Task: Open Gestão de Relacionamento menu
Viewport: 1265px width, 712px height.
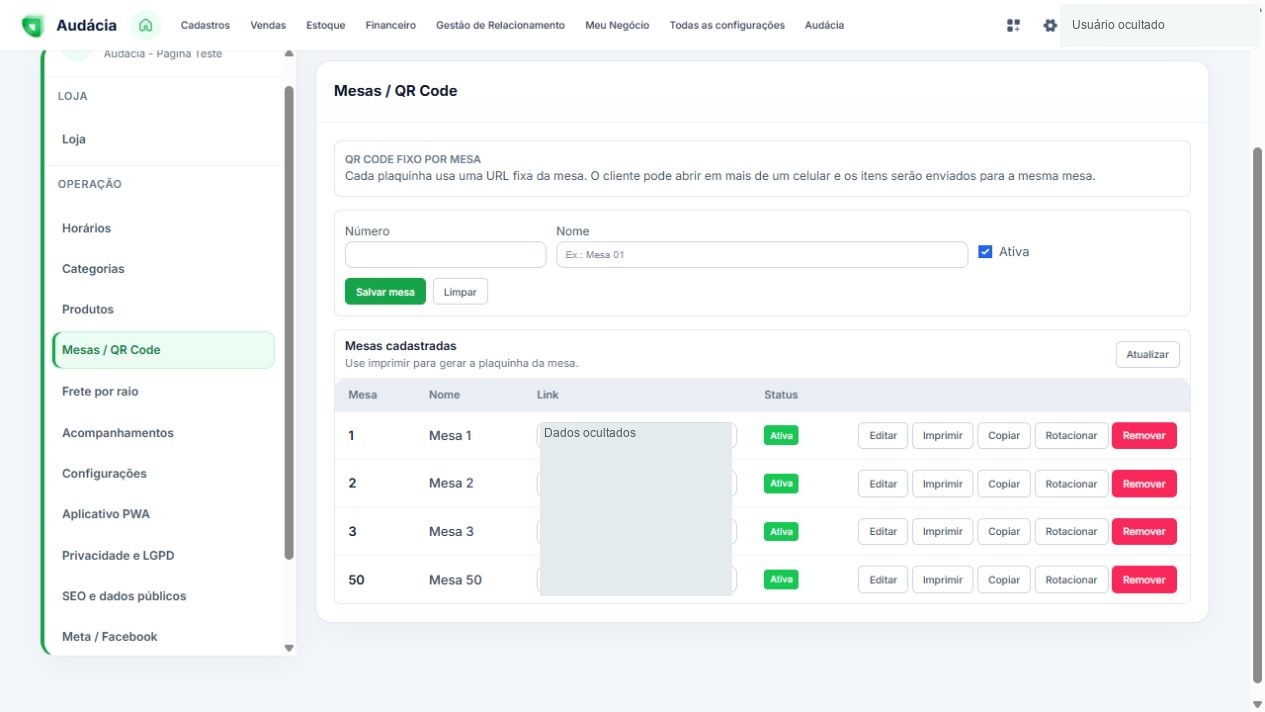Action: (500, 25)
